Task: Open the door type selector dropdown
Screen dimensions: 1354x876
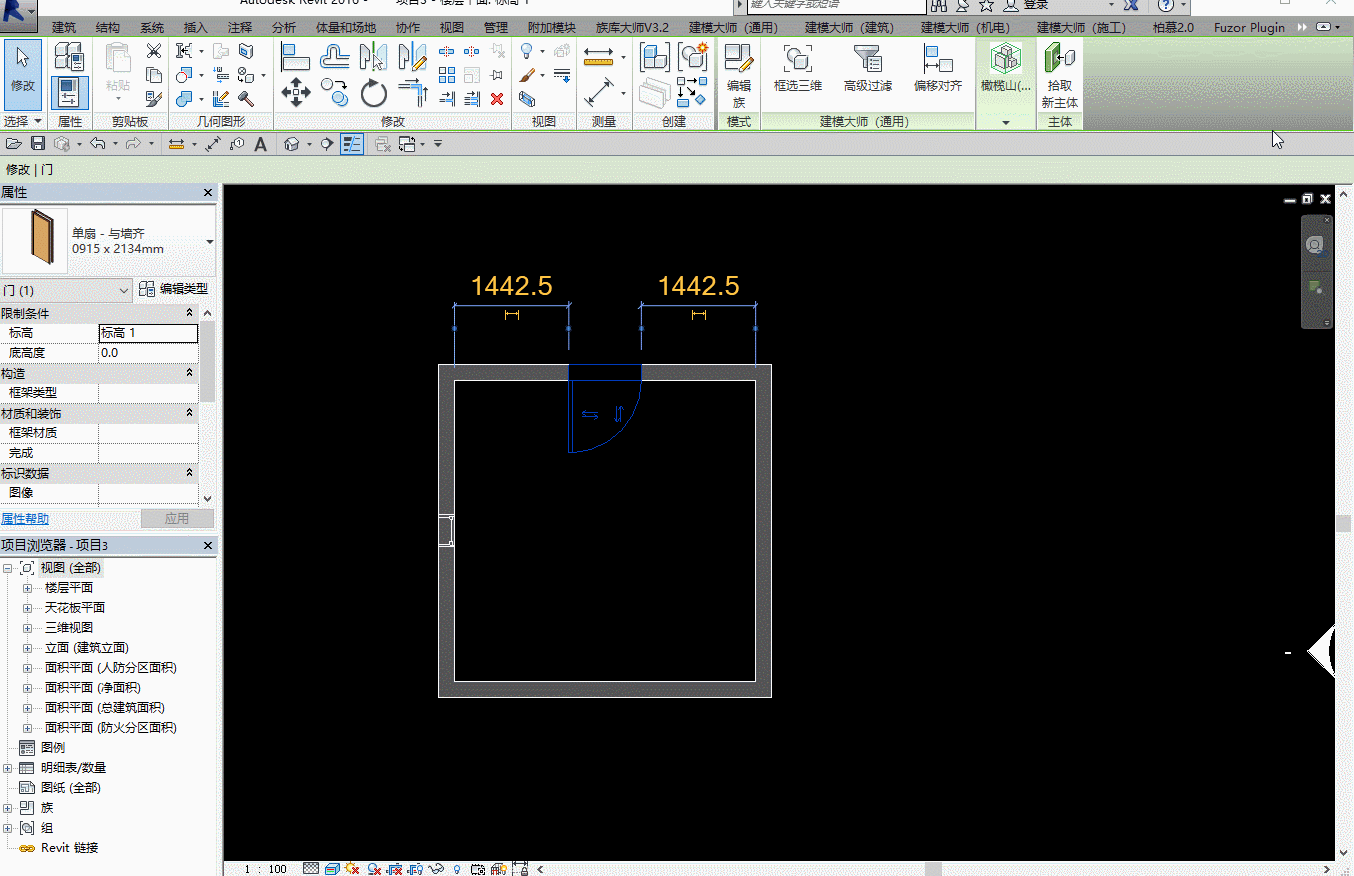Action: [209, 241]
